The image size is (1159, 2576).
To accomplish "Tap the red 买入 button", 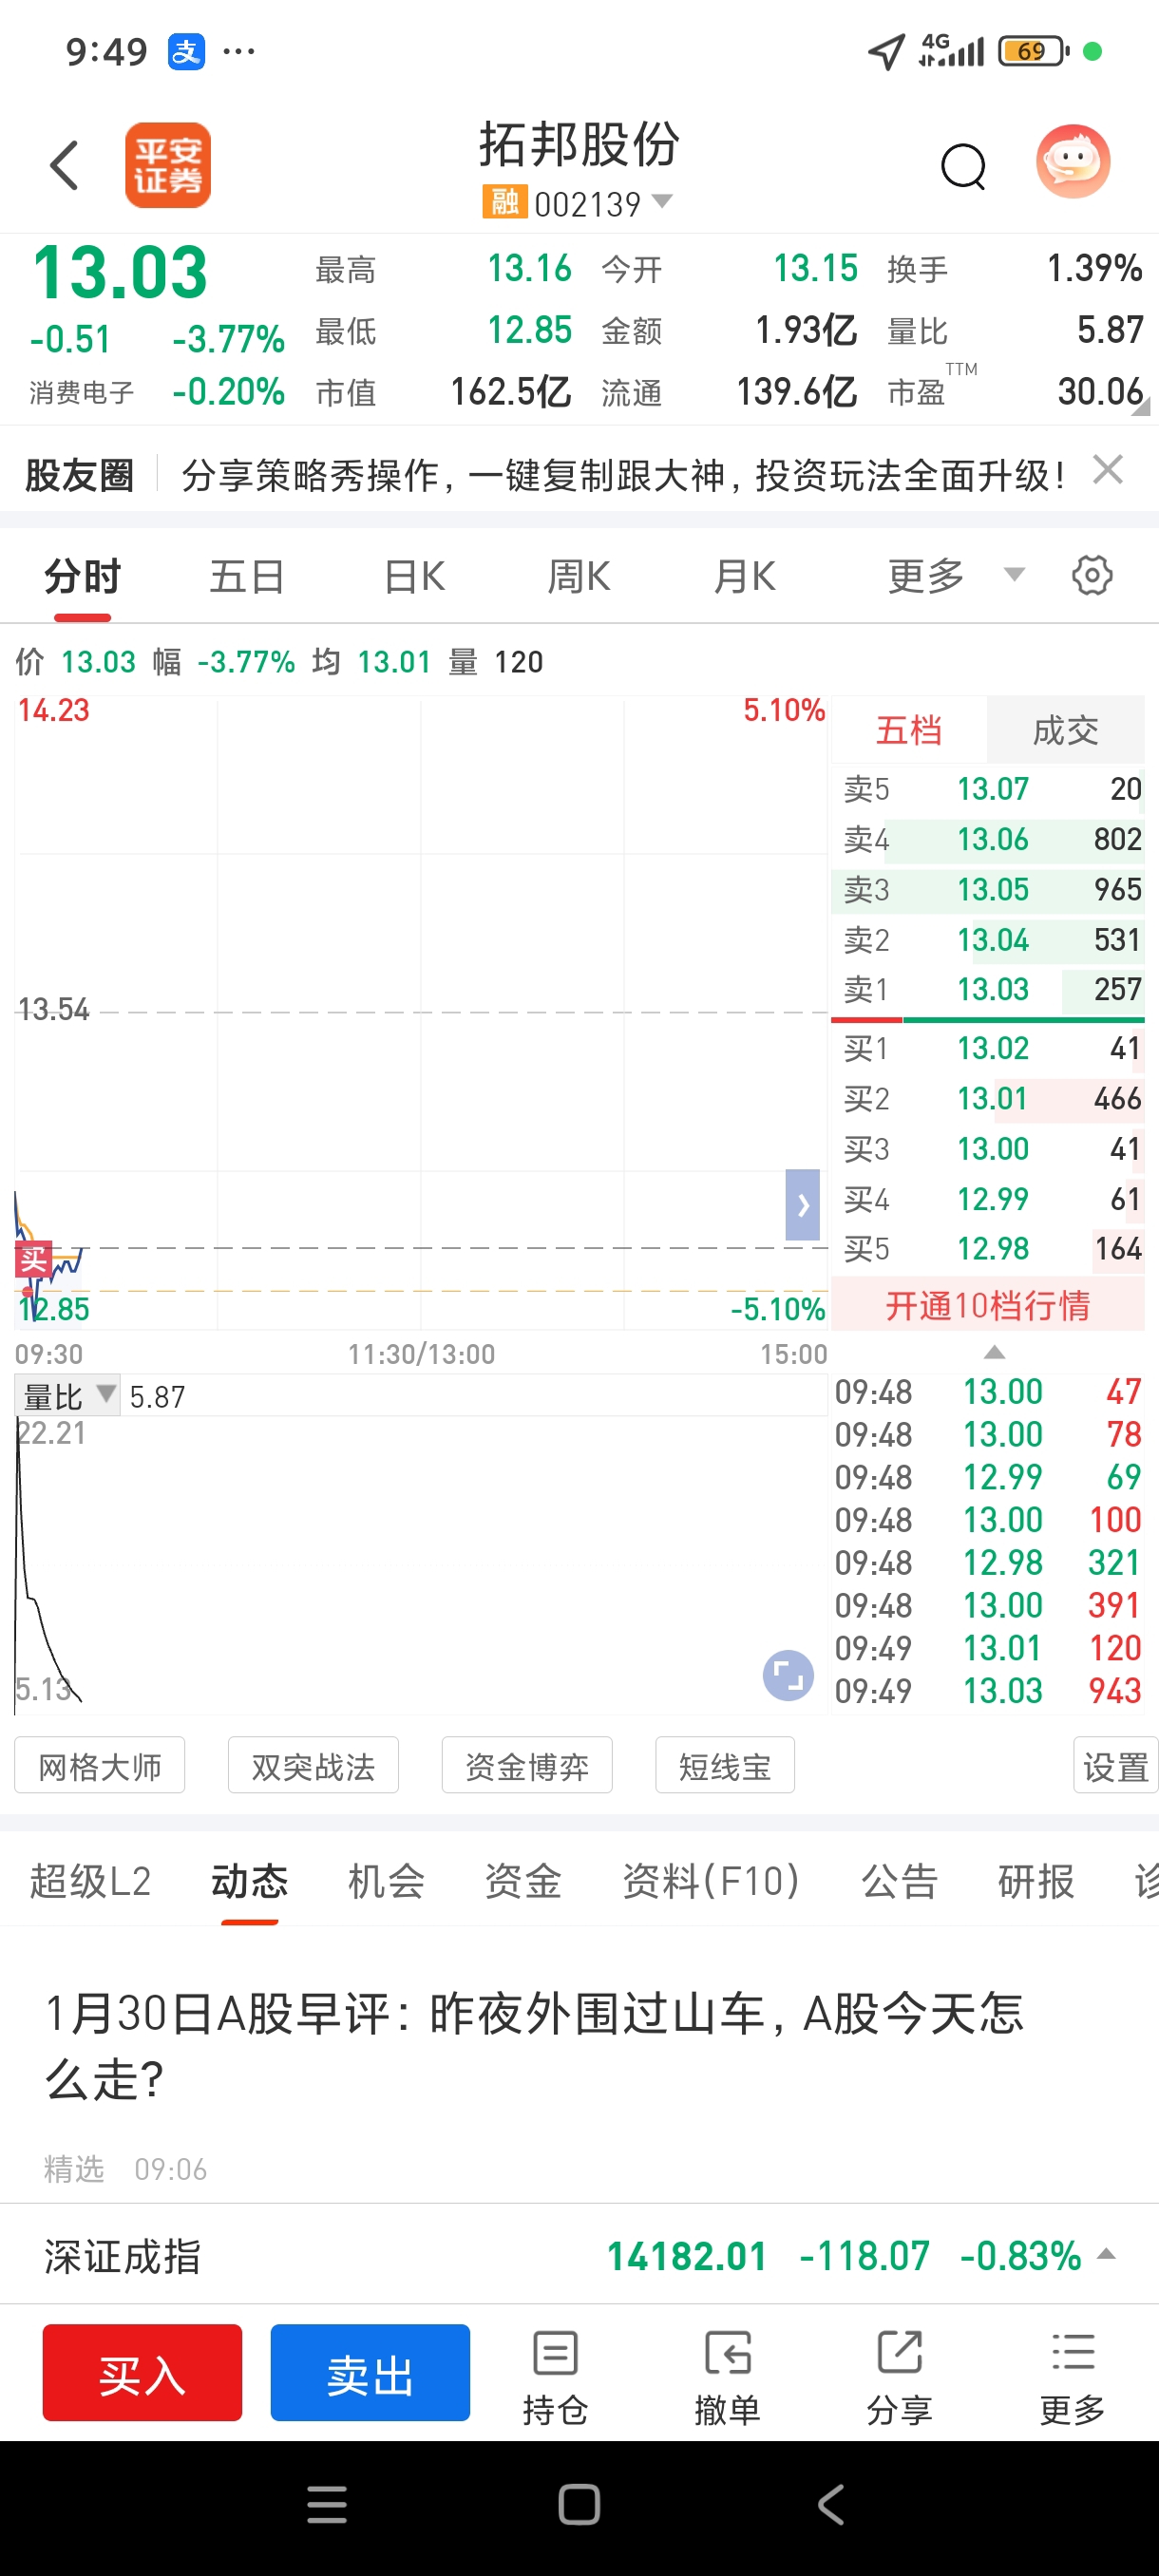I will tap(142, 2372).
